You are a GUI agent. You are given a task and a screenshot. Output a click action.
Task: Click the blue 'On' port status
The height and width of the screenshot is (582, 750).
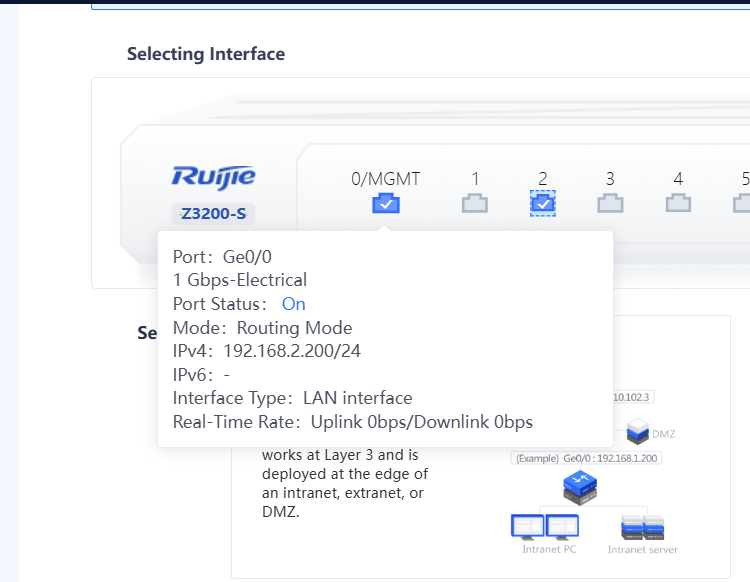click(293, 304)
